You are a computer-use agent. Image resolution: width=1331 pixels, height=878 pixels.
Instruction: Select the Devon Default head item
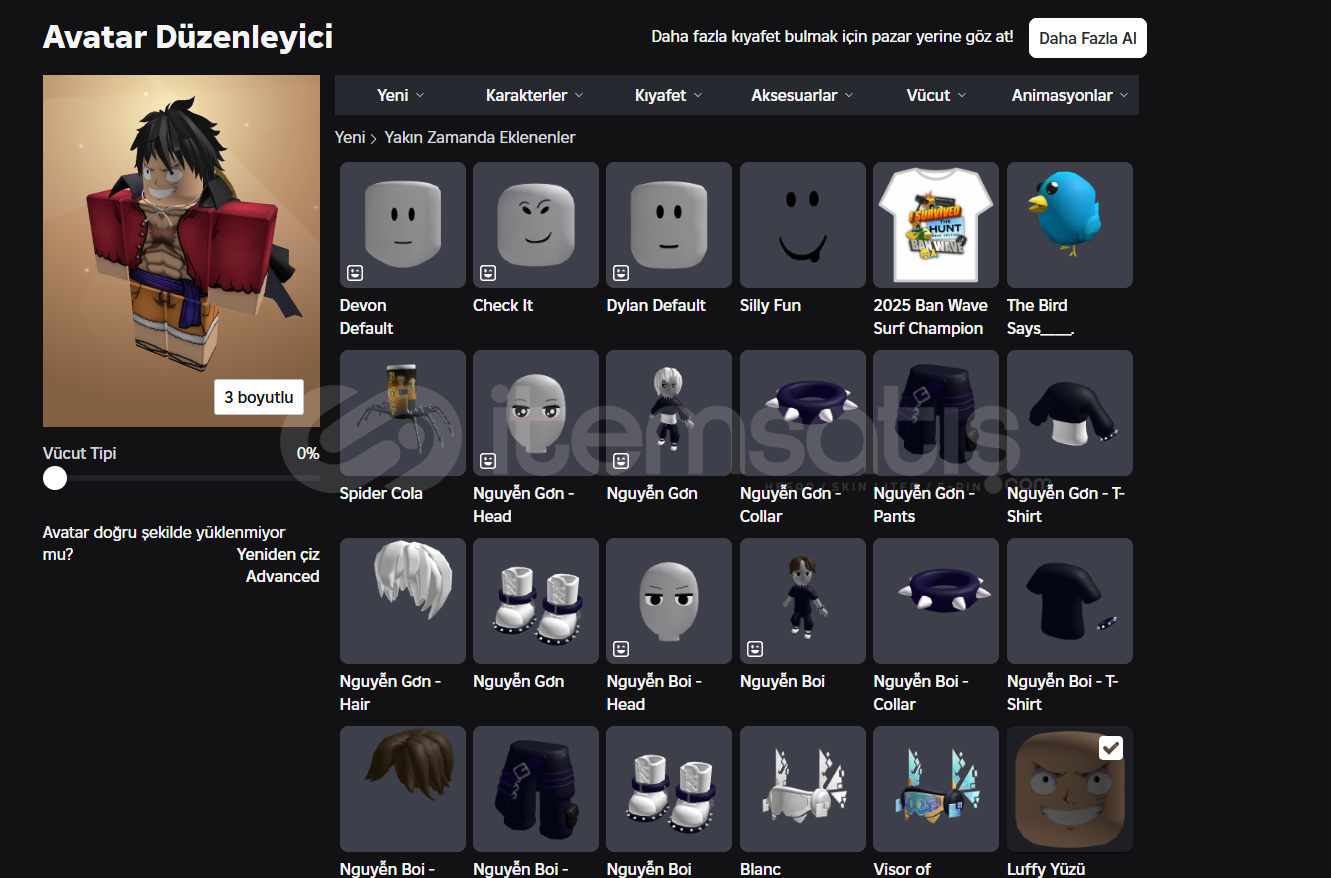[402, 225]
